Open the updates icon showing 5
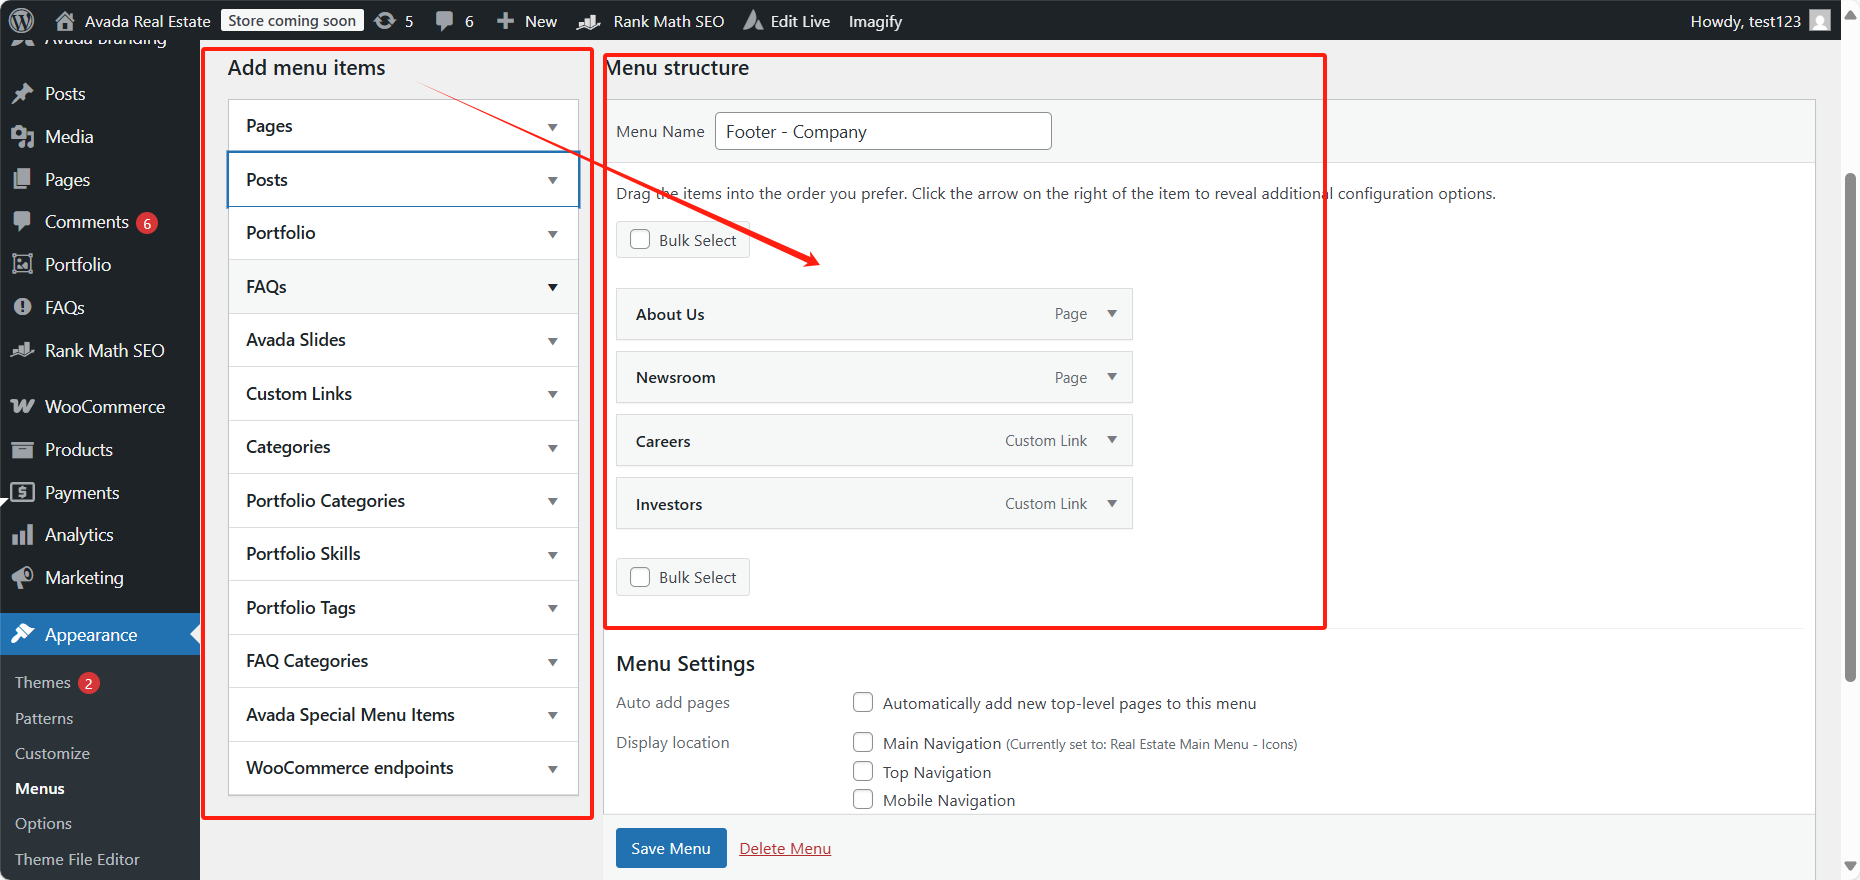This screenshot has height=880, width=1860. pyautogui.click(x=385, y=21)
